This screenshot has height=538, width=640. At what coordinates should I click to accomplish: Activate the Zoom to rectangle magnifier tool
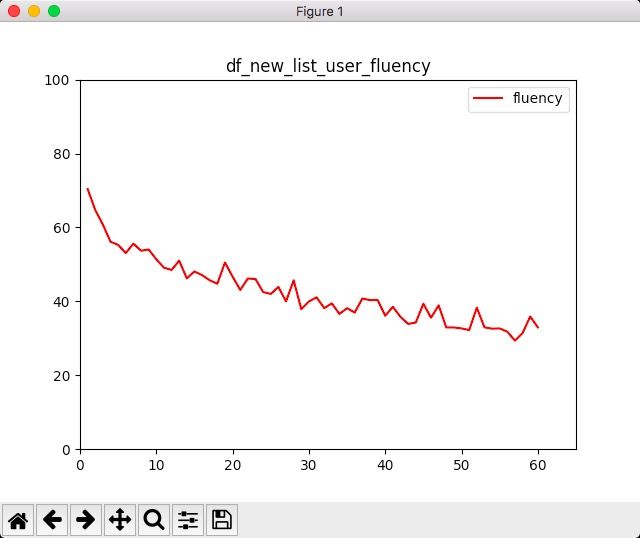[x=154, y=520]
